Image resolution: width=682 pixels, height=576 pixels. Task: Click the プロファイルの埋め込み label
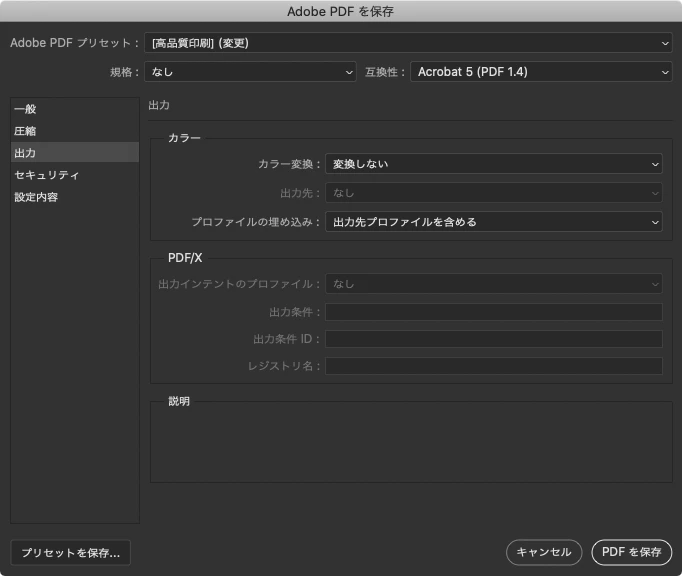coord(256,222)
